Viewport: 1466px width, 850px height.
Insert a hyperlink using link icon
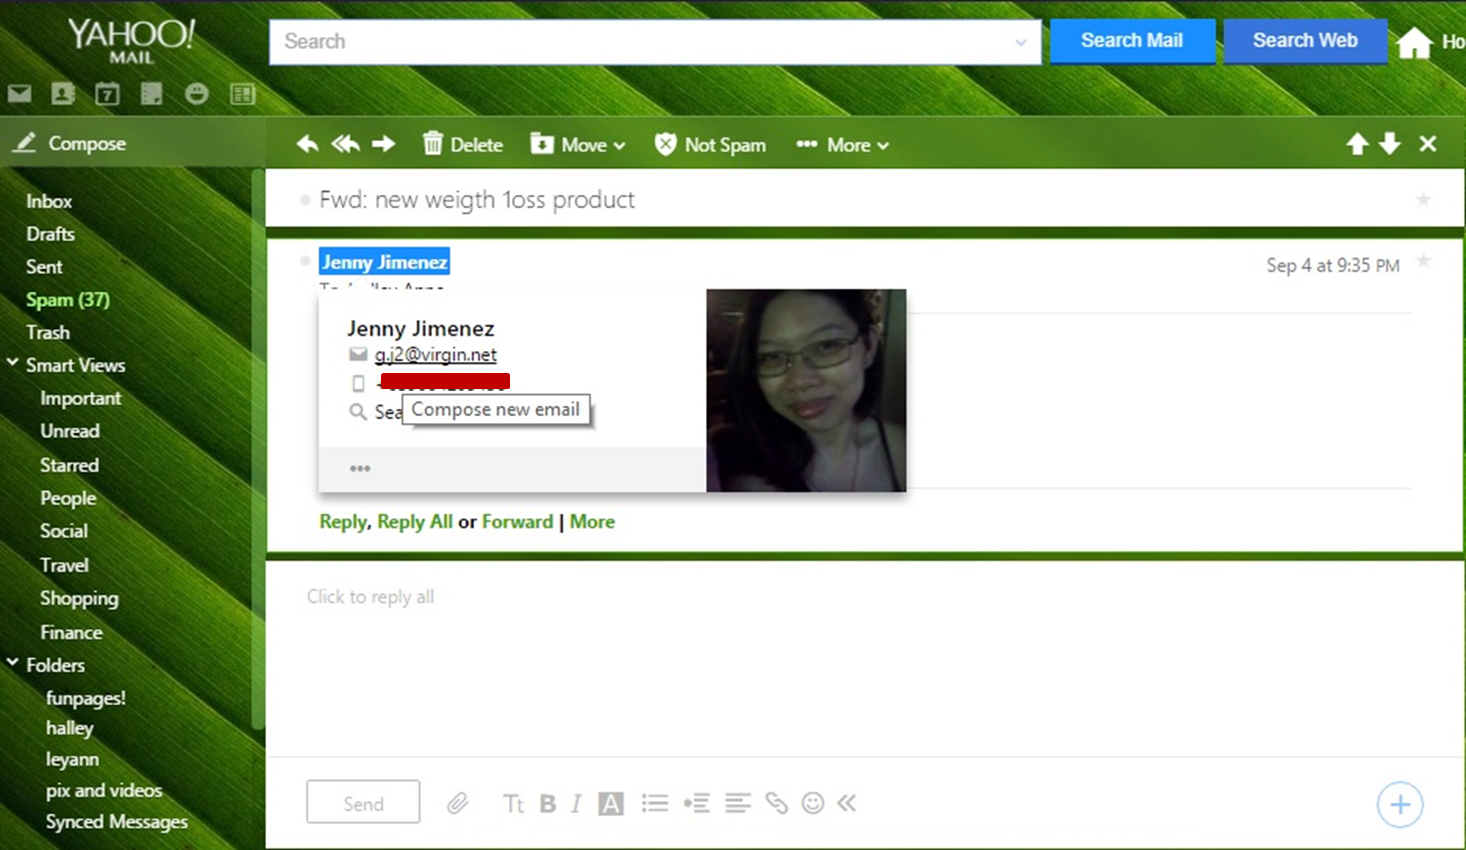776,803
